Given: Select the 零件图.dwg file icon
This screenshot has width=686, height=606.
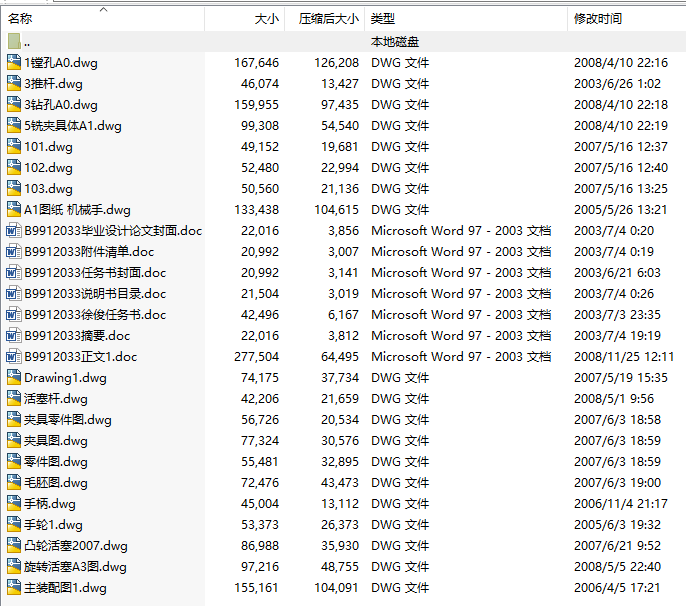Looking at the screenshot, I should coord(14,462).
